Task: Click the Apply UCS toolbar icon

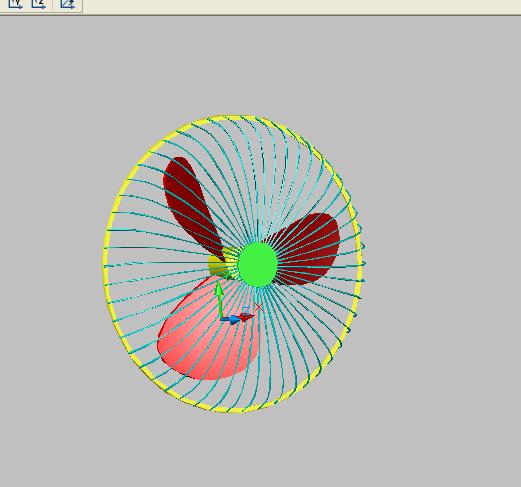Action: 68,4
